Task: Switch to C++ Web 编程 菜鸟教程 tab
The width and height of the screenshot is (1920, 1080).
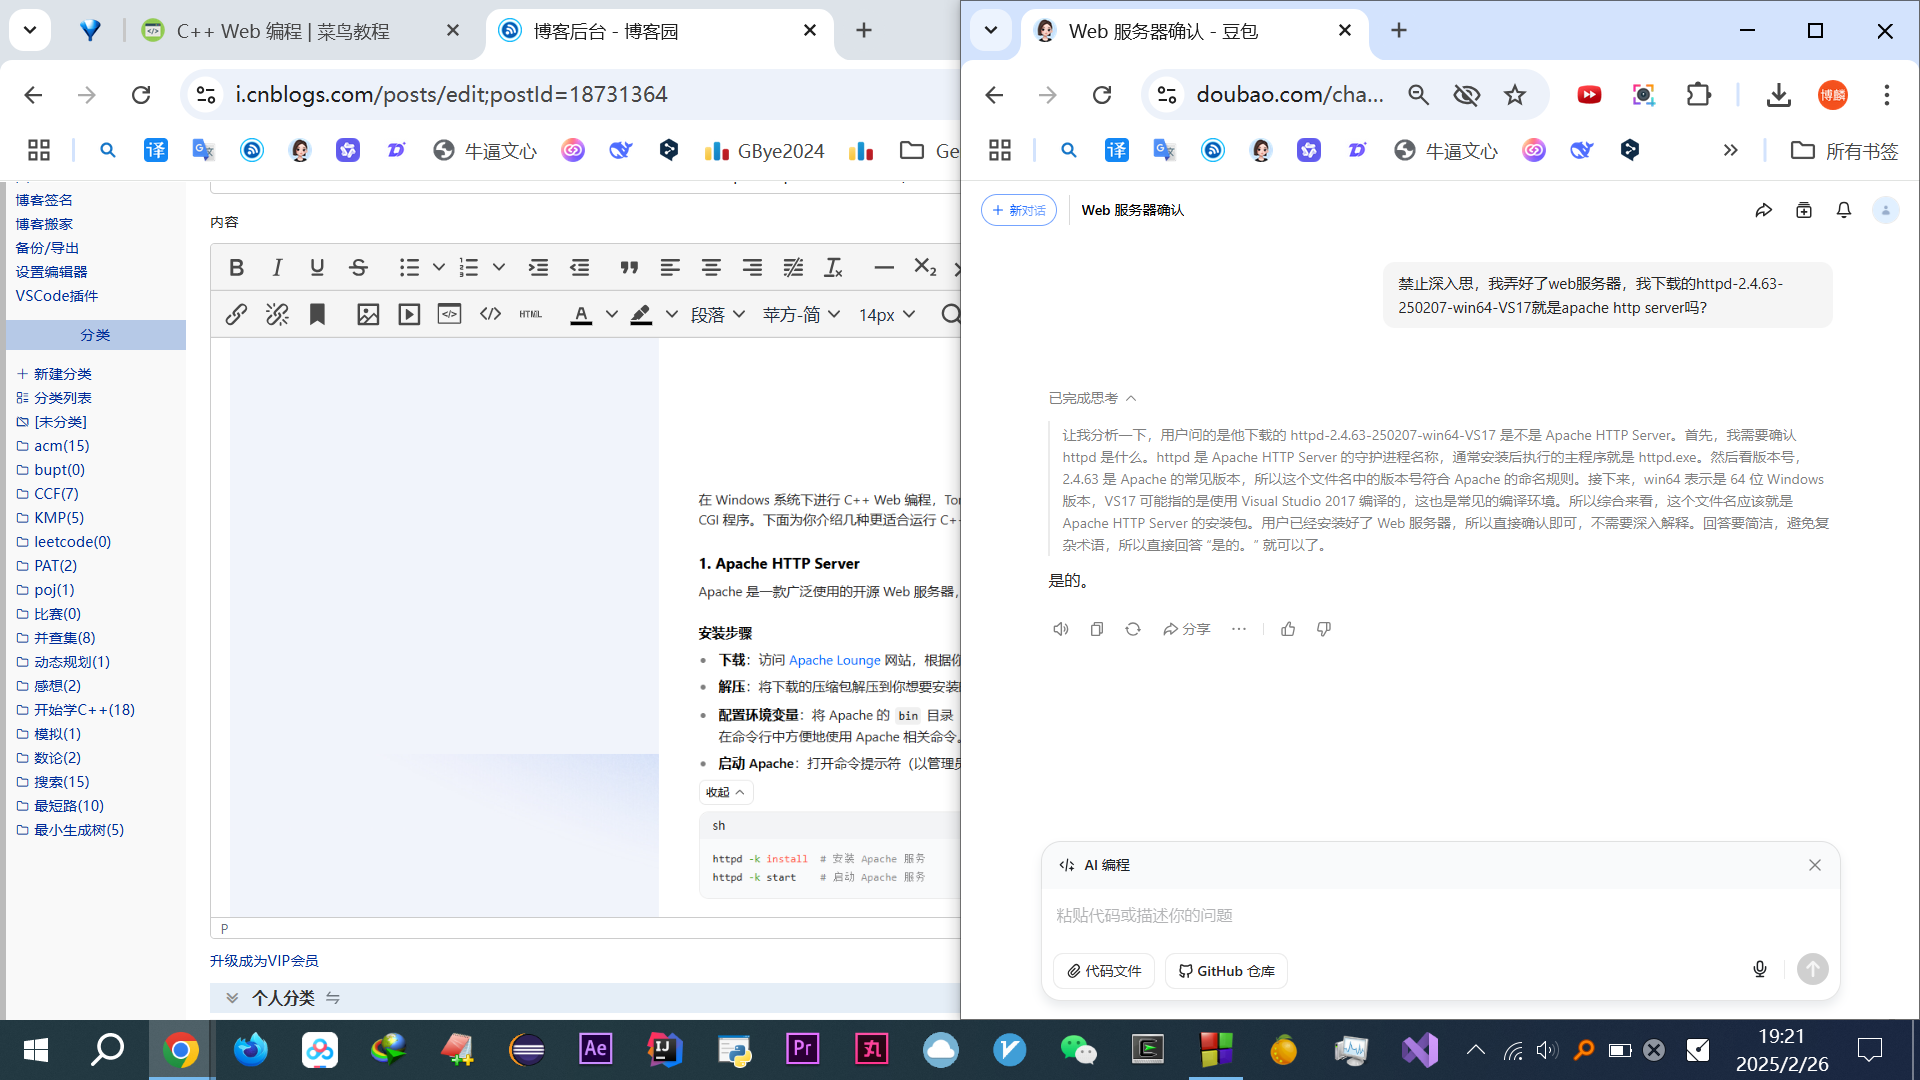Action: (x=283, y=31)
